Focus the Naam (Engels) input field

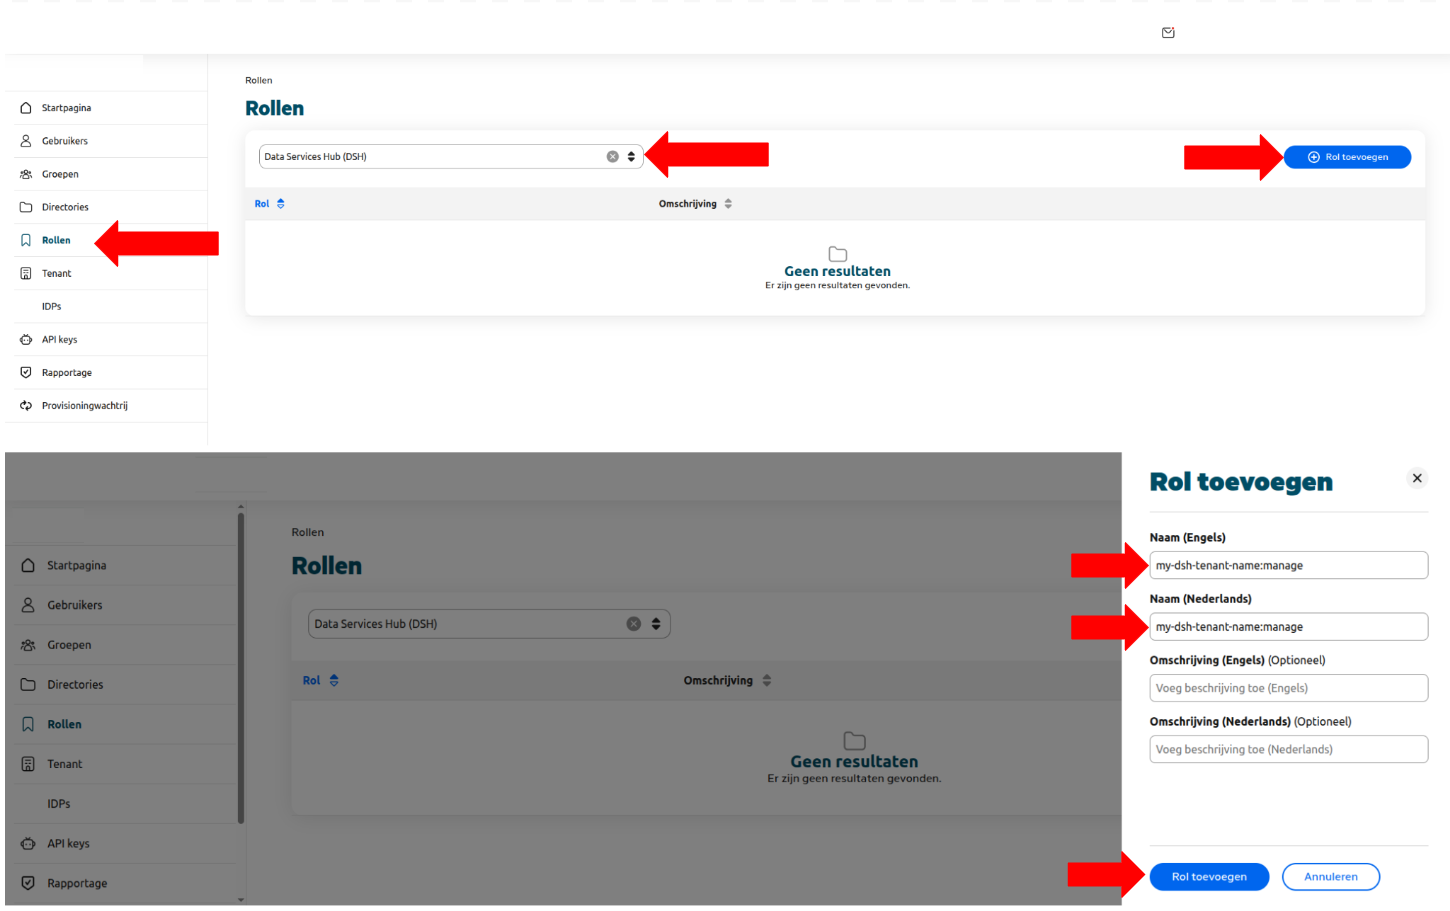(1289, 565)
